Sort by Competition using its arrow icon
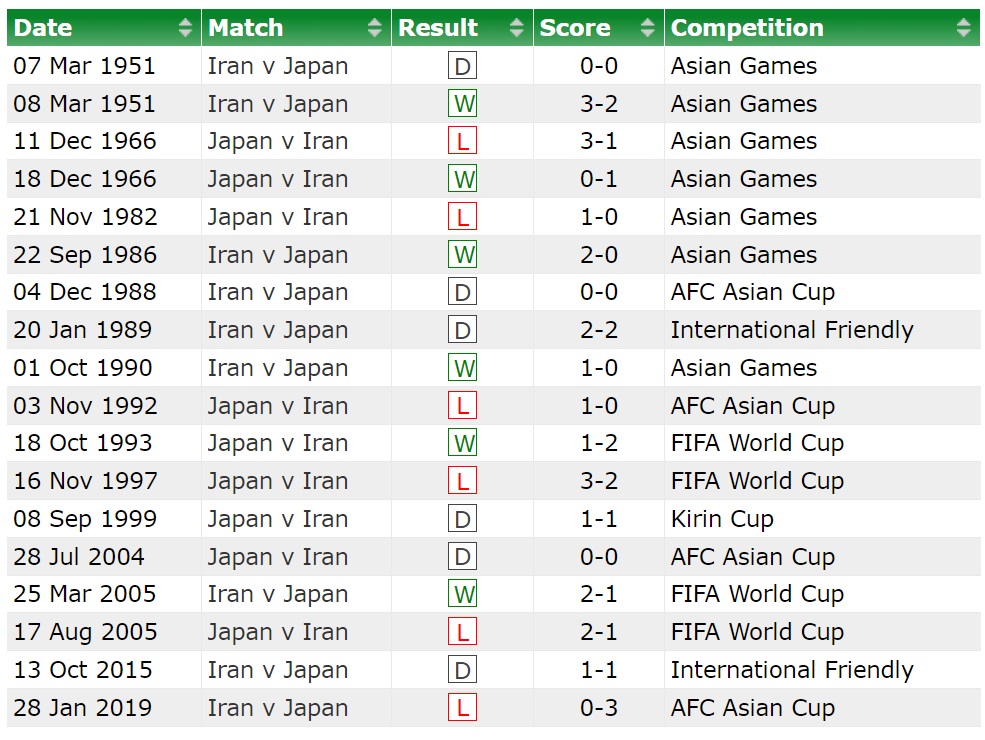 coord(963,28)
